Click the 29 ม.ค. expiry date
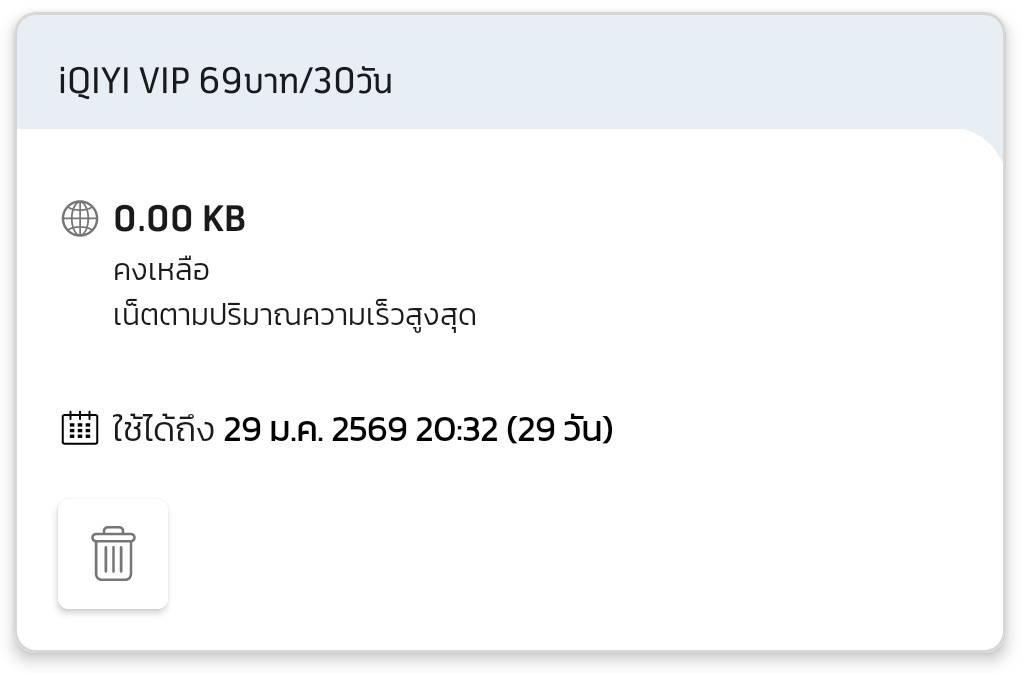The height and width of the screenshot is (673, 1030). (272, 429)
